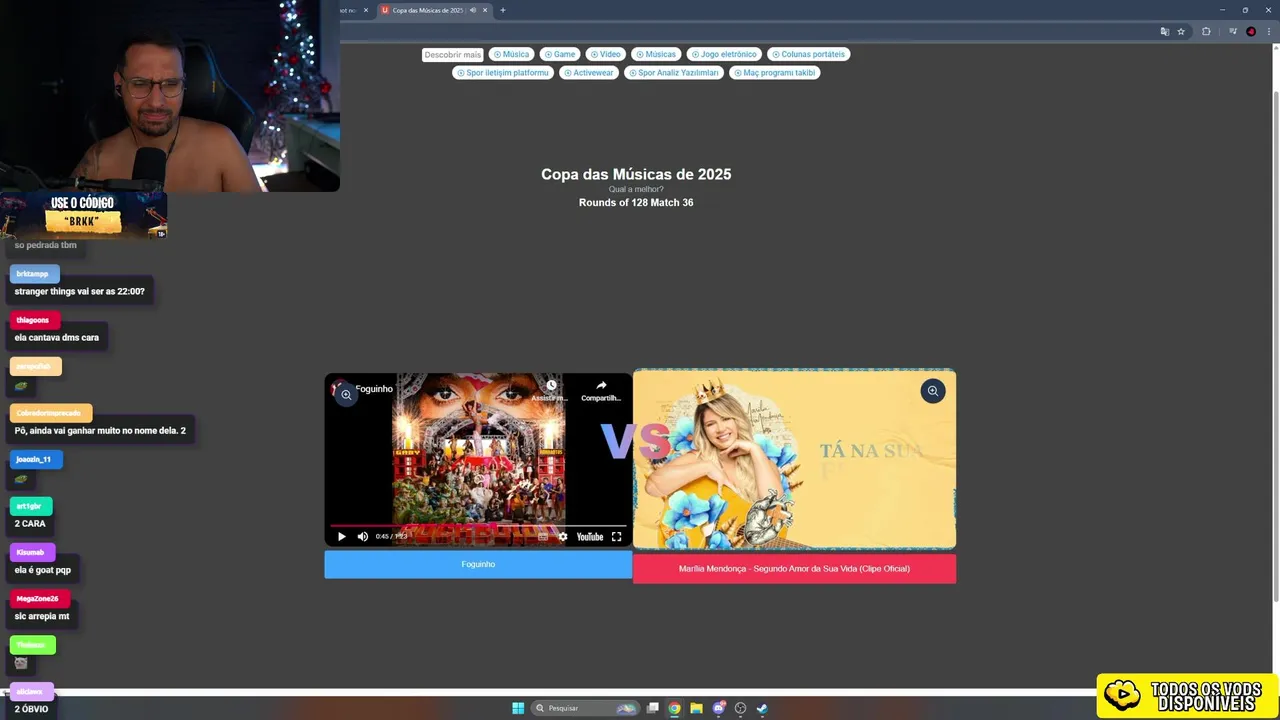This screenshot has width=1280, height=720.
Task: Open the Game suggestion chip
Action: click(x=560, y=54)
